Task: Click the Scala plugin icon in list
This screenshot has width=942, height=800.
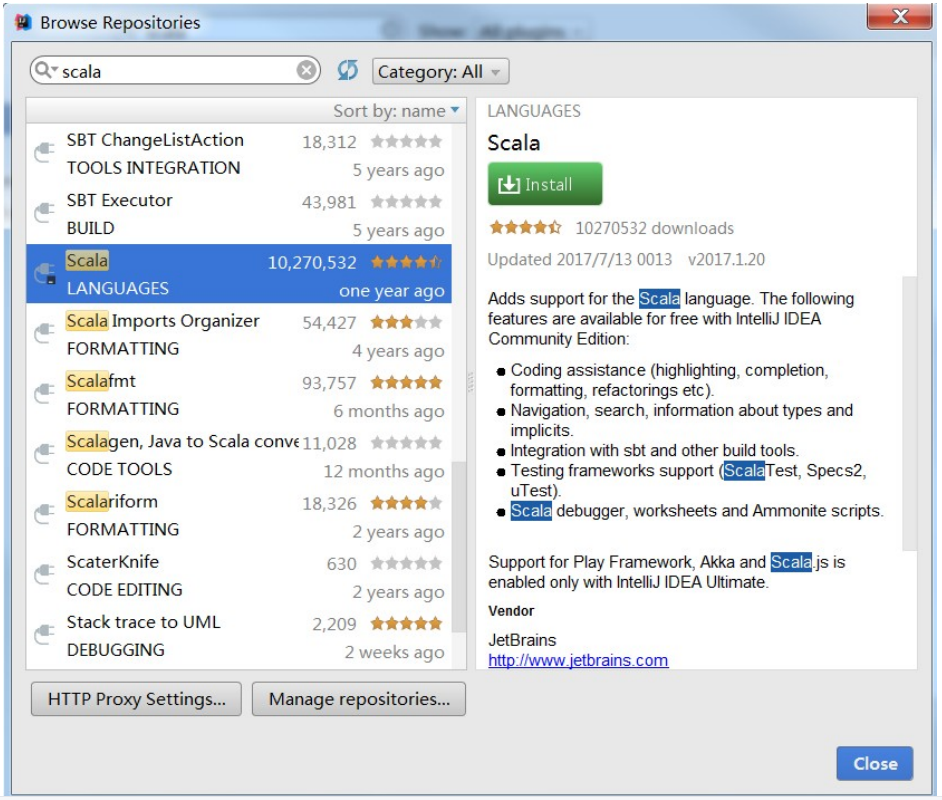Action: point(45,274)
